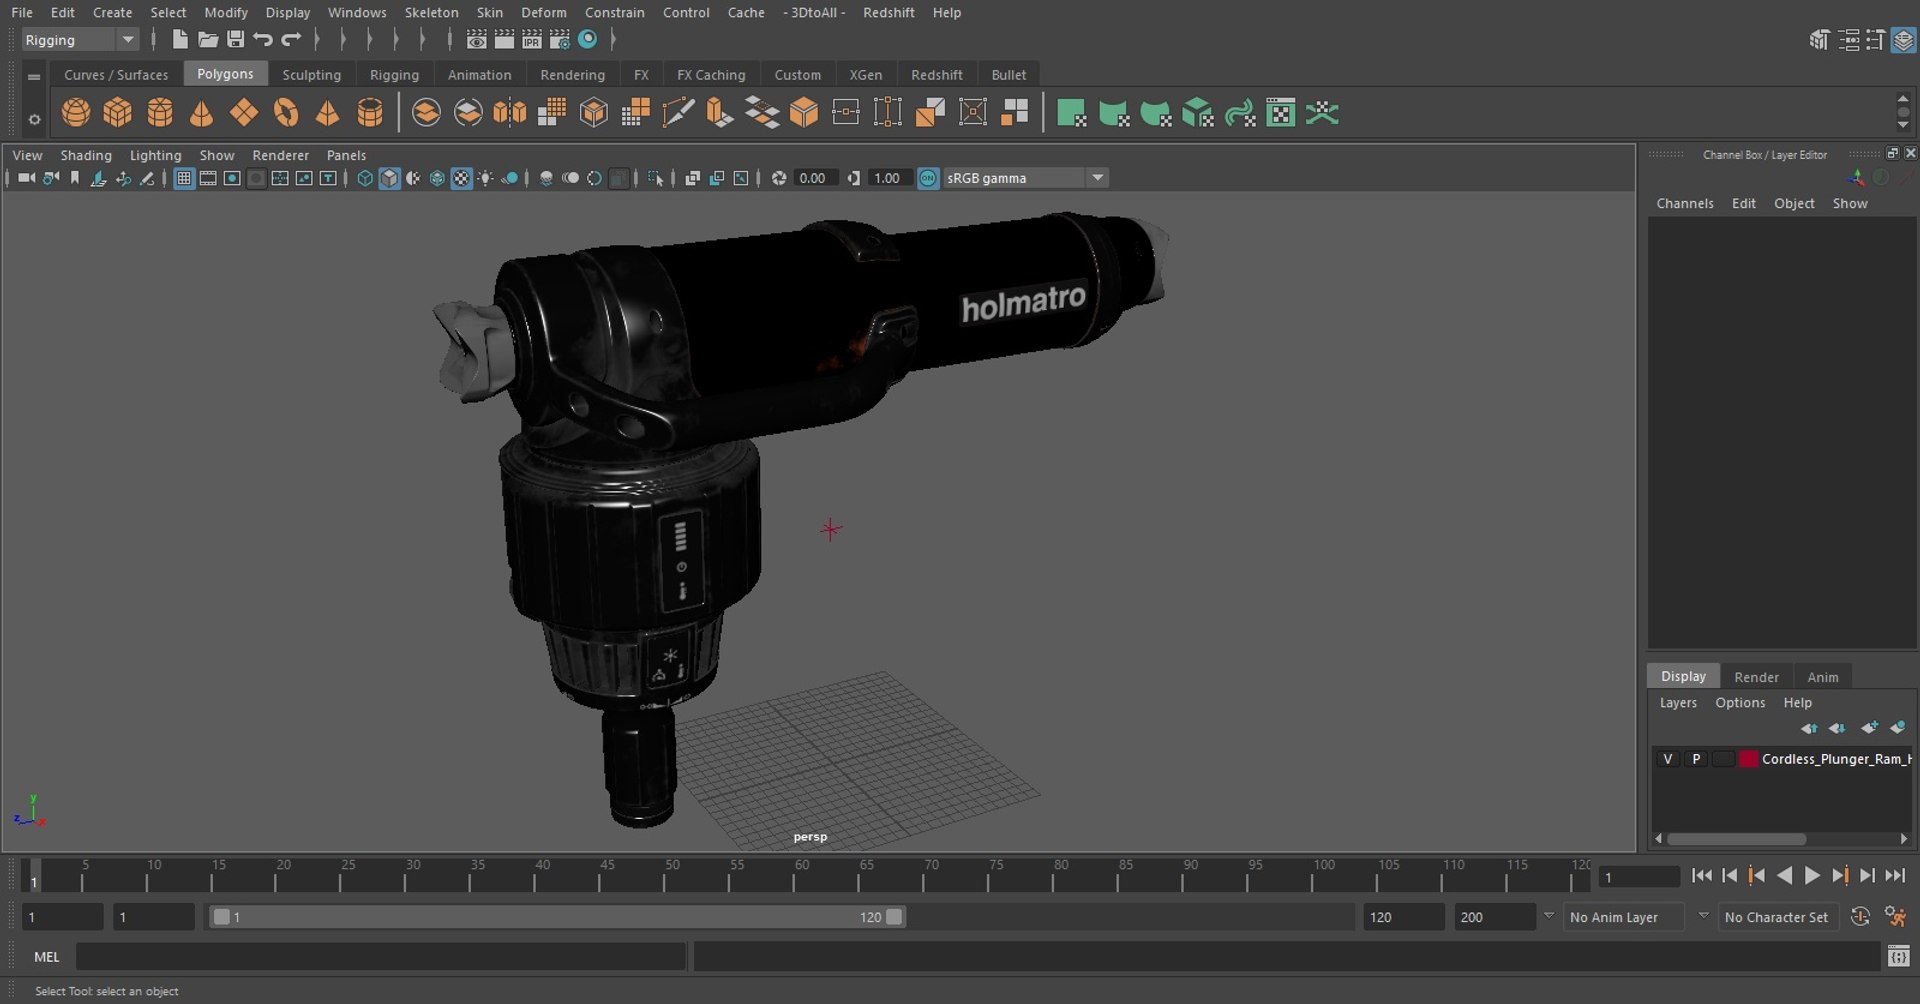Toggle use all lights in viewport
Viewport: 1920px width, 1004px height.
485,178
